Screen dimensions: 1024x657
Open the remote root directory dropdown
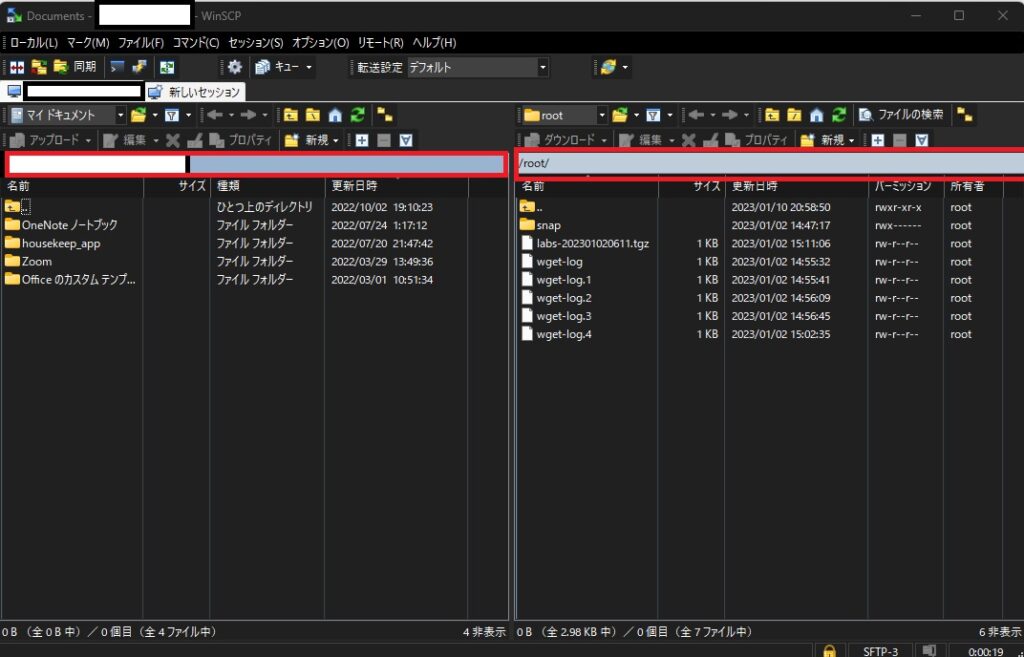click(x=601, y=115)
